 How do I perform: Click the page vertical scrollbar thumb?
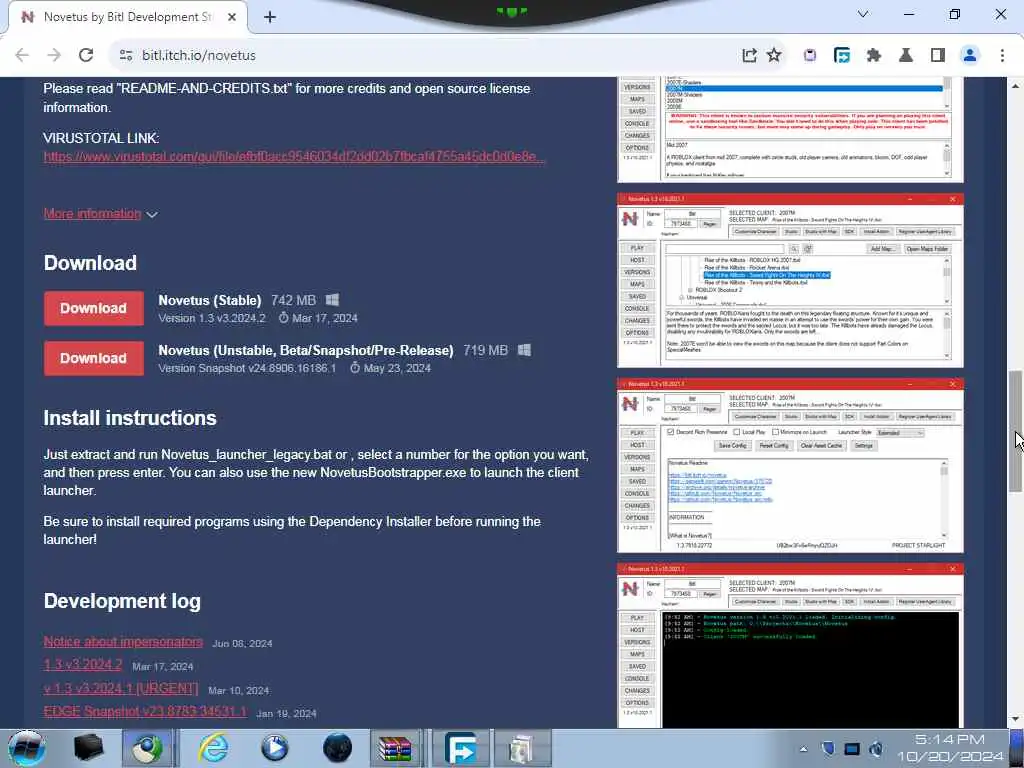[x=1016, y=431]
